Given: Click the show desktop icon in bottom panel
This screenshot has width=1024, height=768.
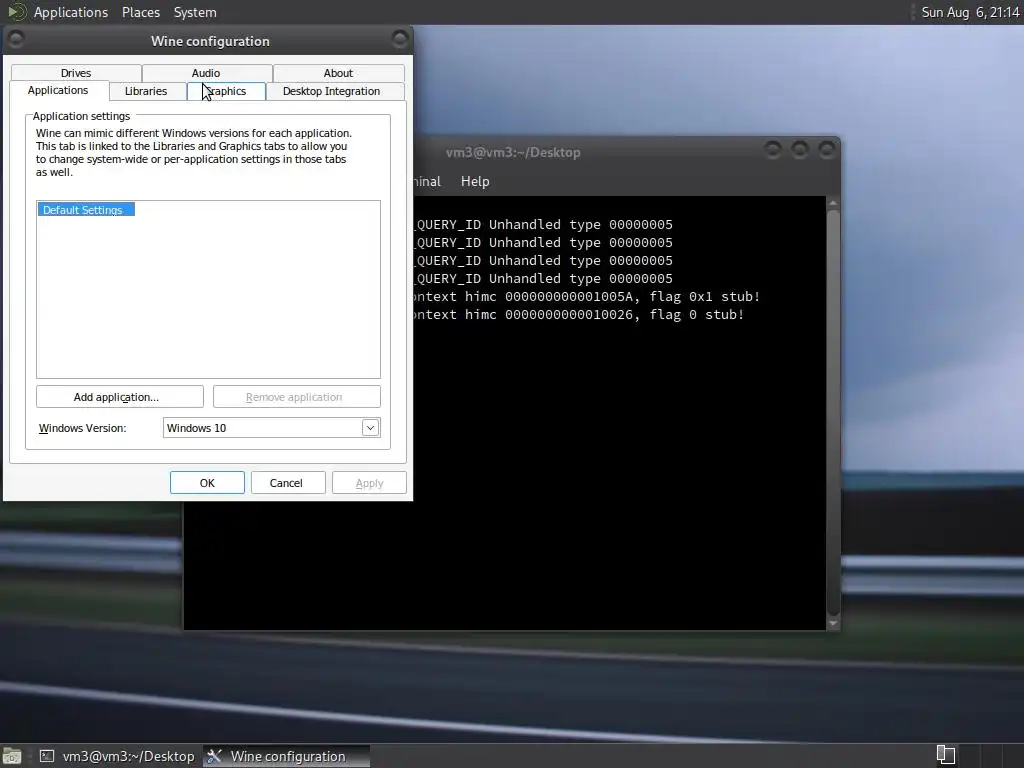Looking at the screenshot, I should point(12,756).
